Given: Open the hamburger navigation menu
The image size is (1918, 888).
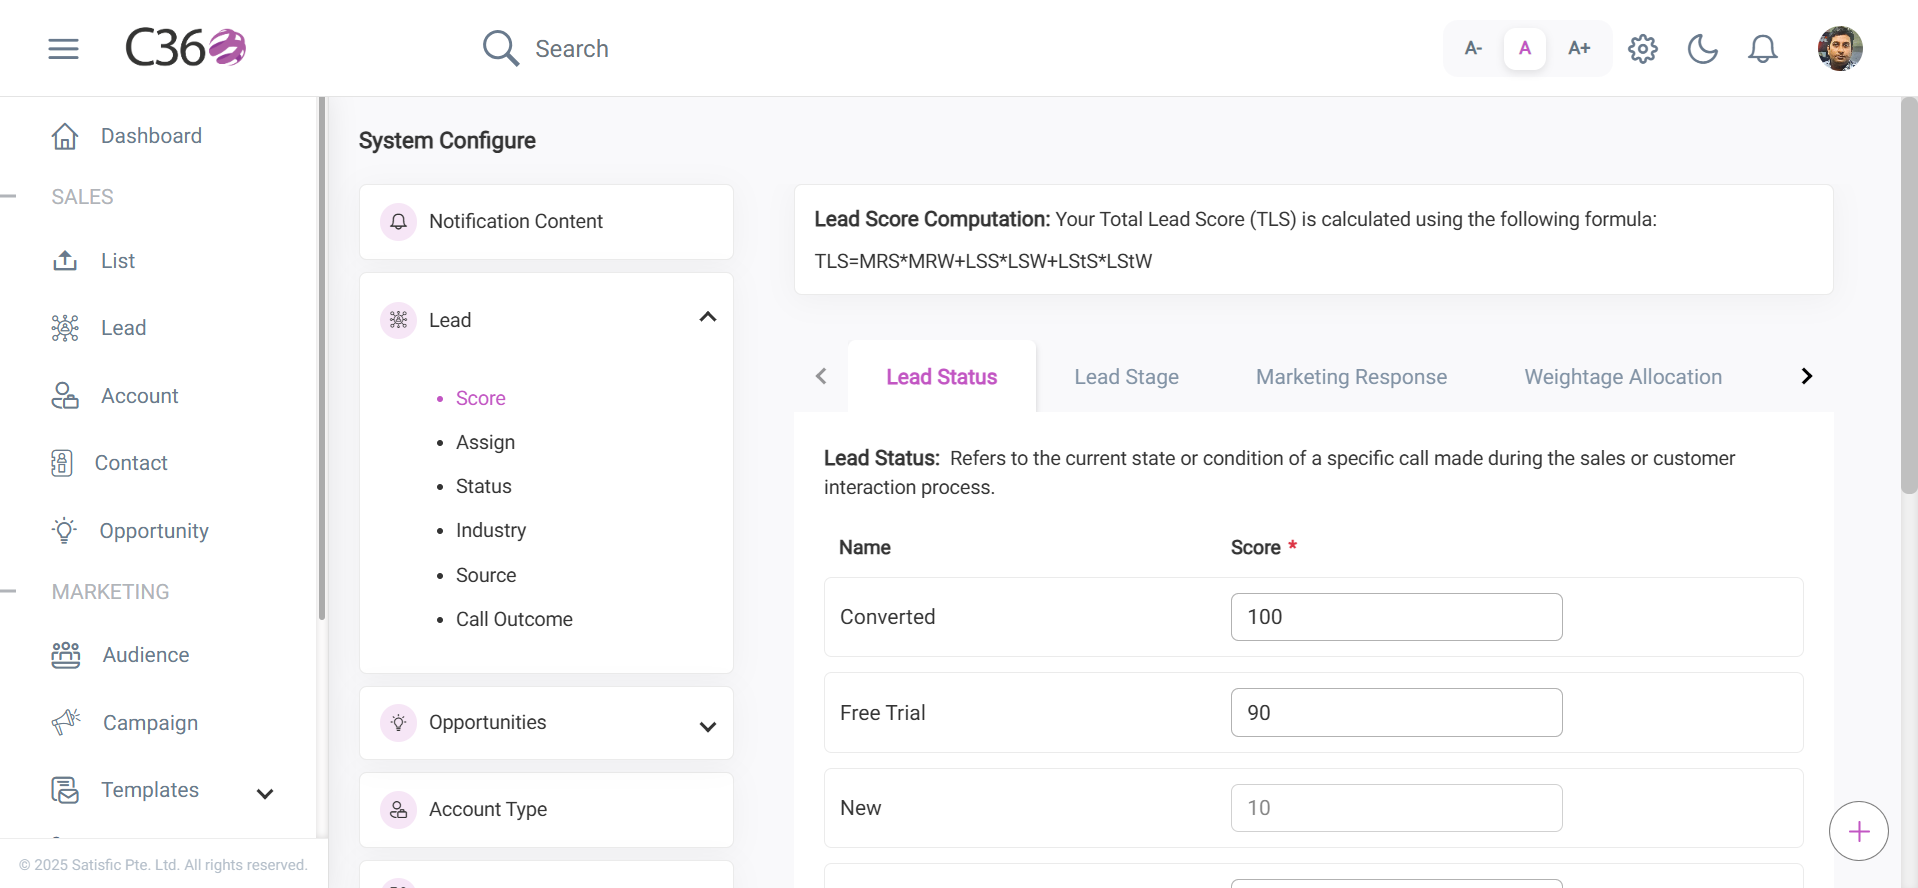Looking at the screenshot, I should click(x=63, y=48).
